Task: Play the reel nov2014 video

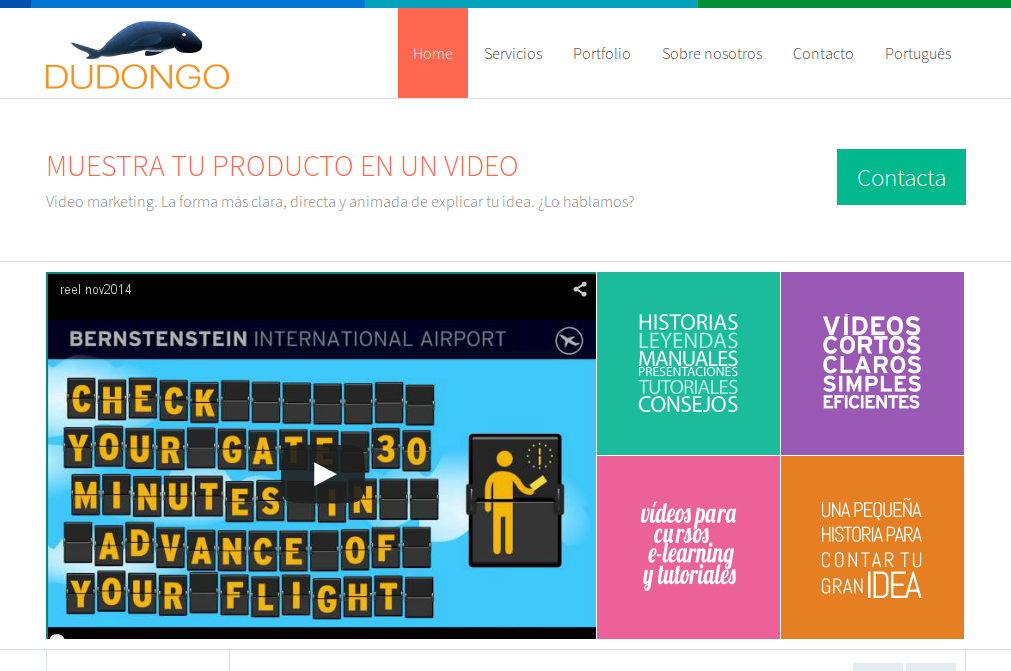Action: (324, 474)
